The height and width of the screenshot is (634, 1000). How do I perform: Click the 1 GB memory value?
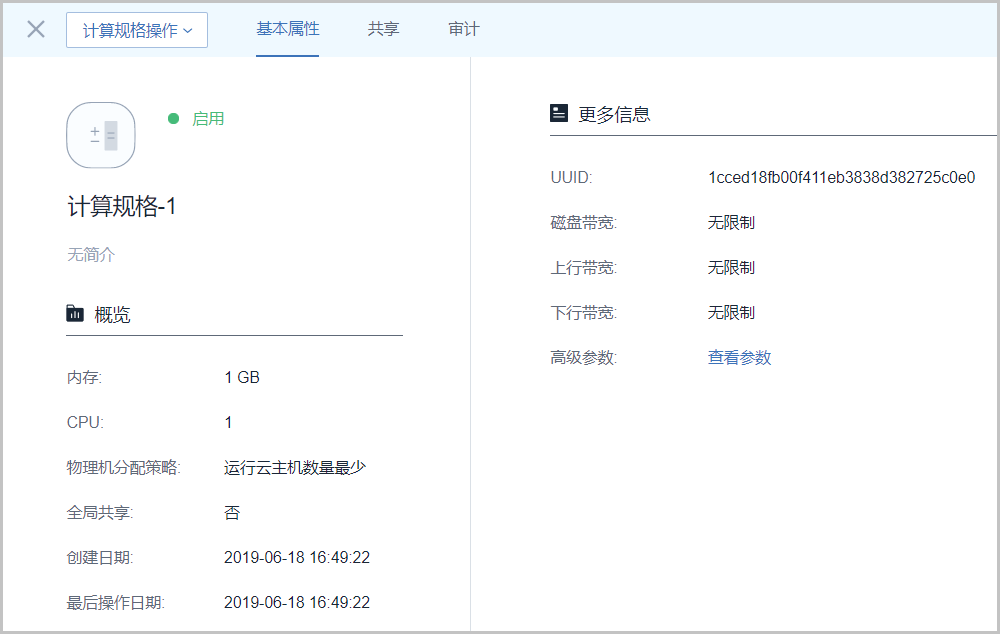(x=242, y=377)
